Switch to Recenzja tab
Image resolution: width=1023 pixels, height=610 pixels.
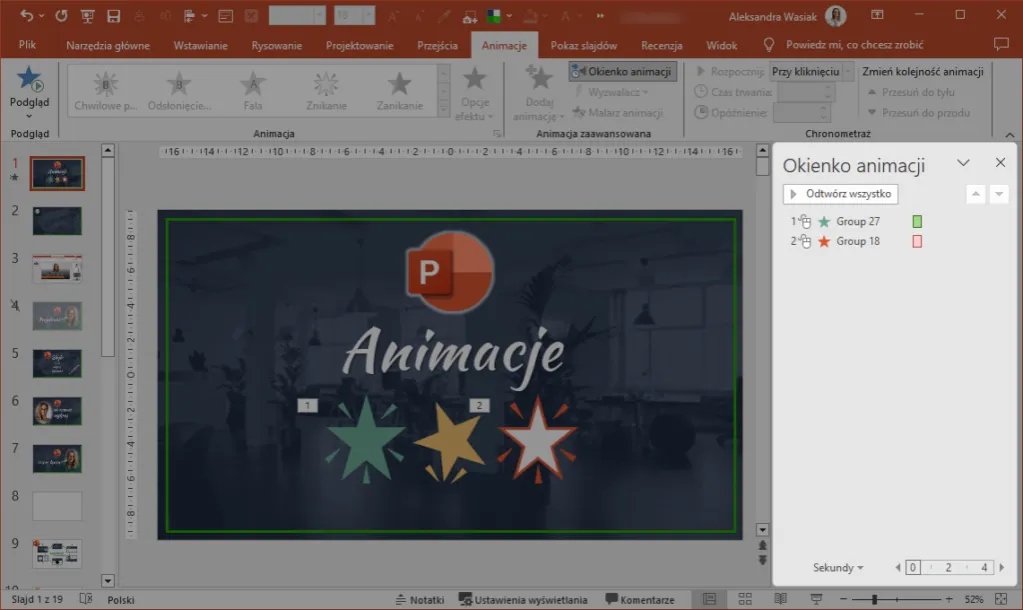[x=662, y=45]
